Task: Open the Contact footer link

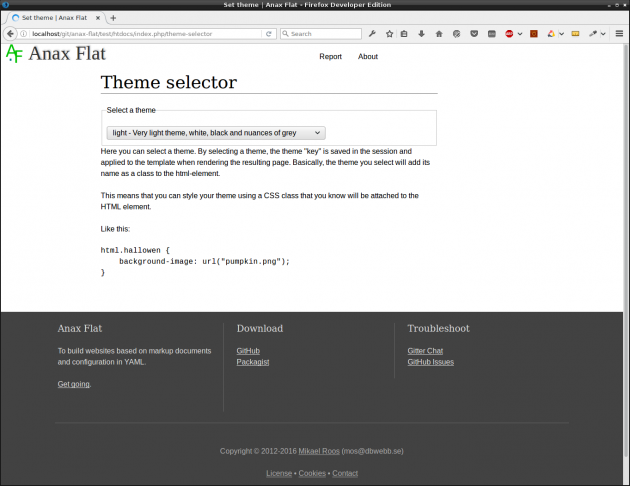Action: 345,473
